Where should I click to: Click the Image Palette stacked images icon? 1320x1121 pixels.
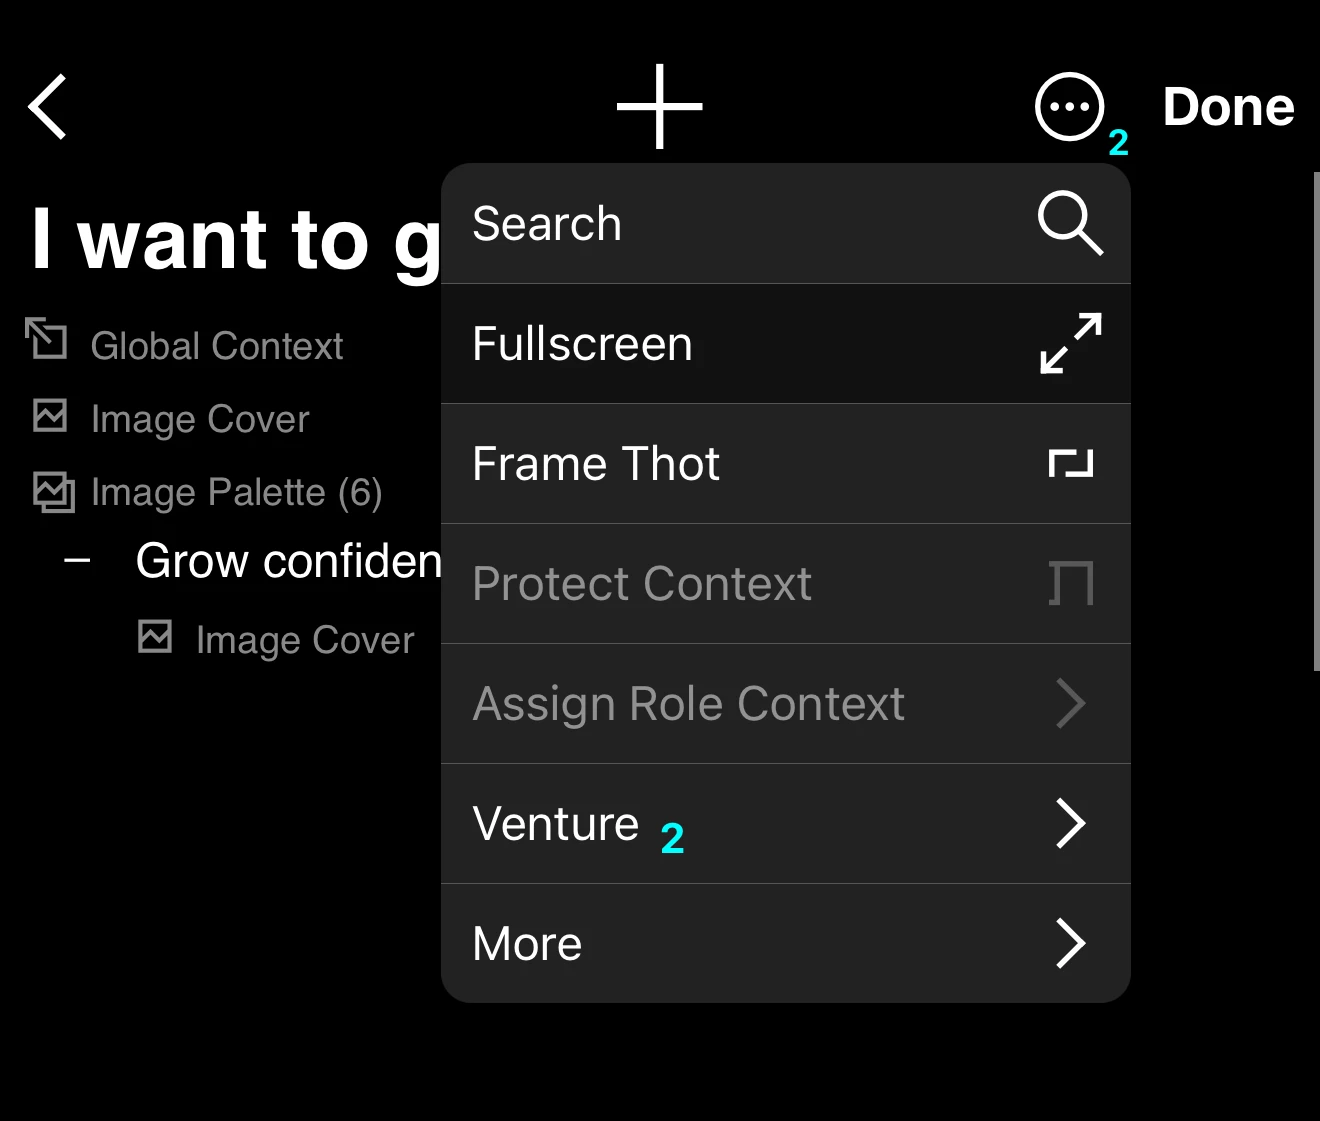pos(53,491)
